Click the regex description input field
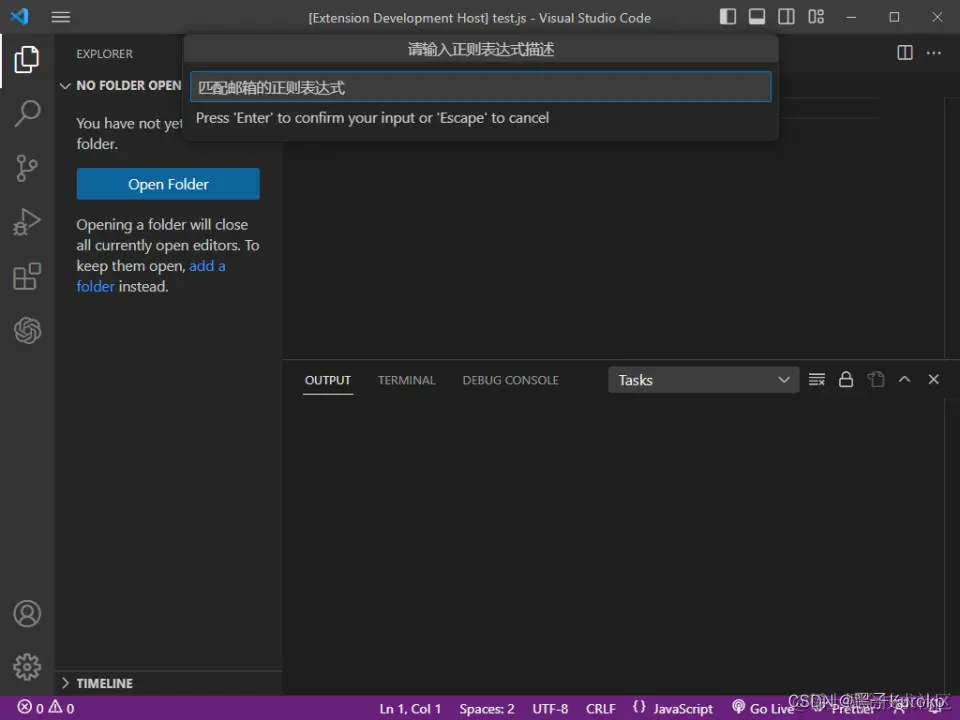Screen dimensions: 960x720 [481, 87]
